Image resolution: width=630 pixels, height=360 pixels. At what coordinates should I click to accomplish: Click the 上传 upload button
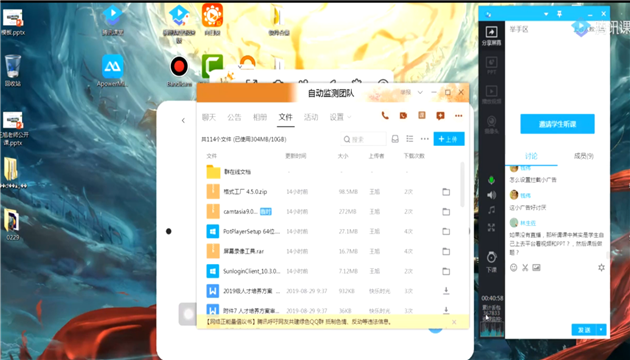click(449, 139)
